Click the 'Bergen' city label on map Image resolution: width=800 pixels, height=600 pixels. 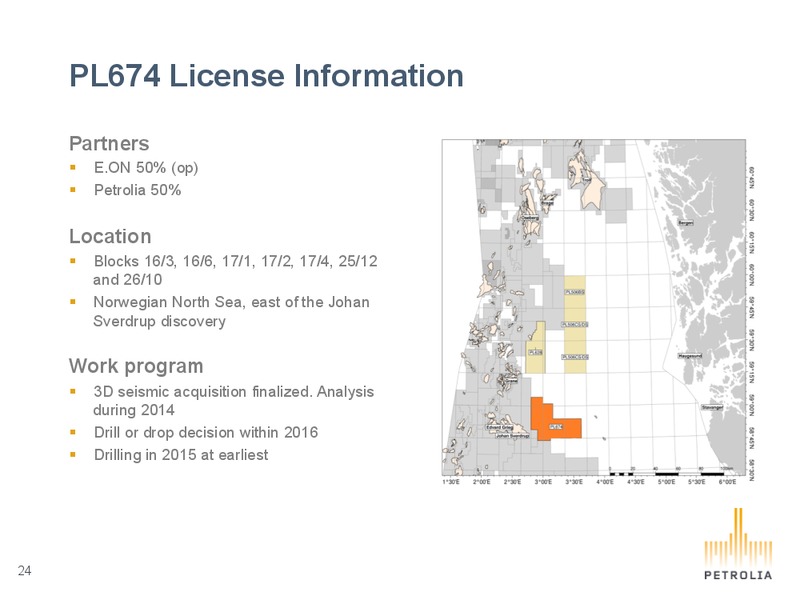tap(685, 223)
